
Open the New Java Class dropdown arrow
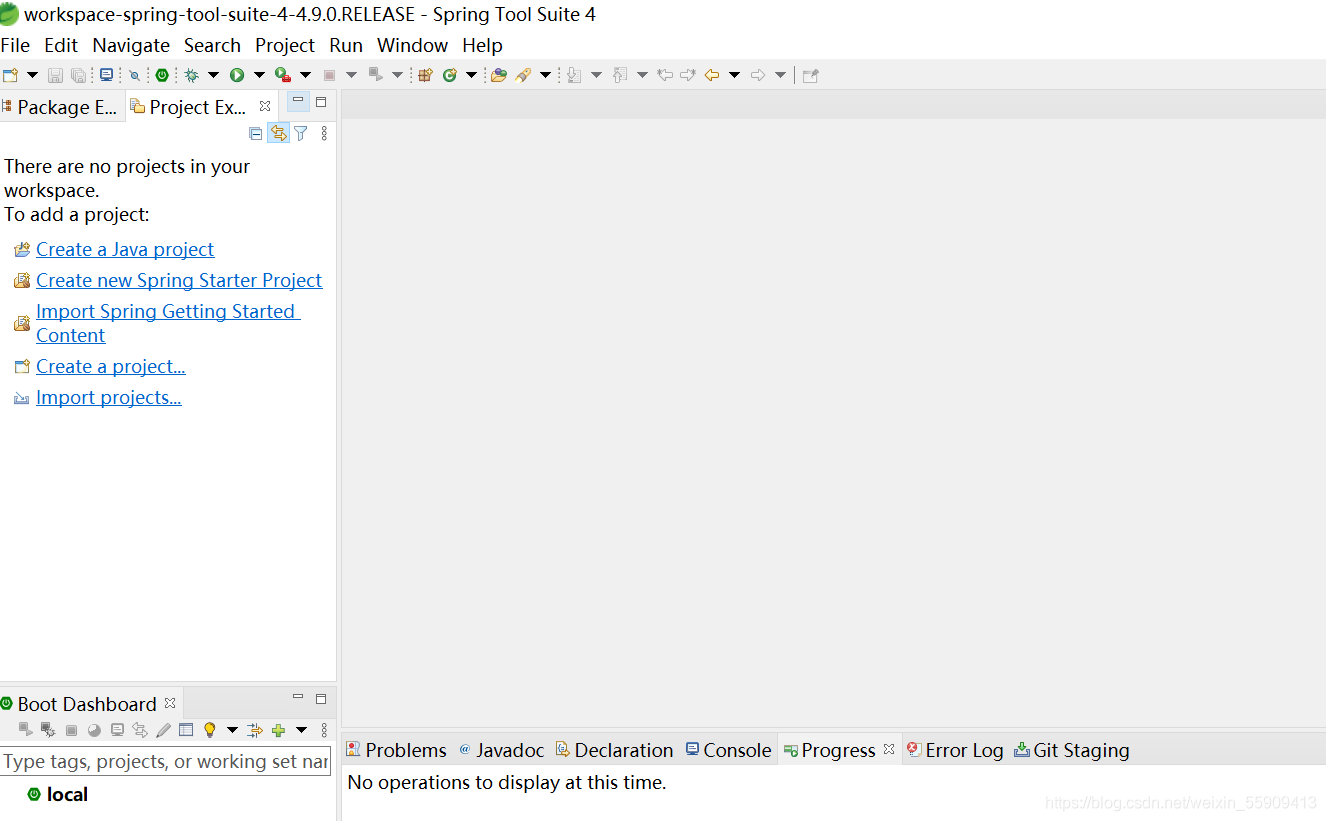click(471, 75)
